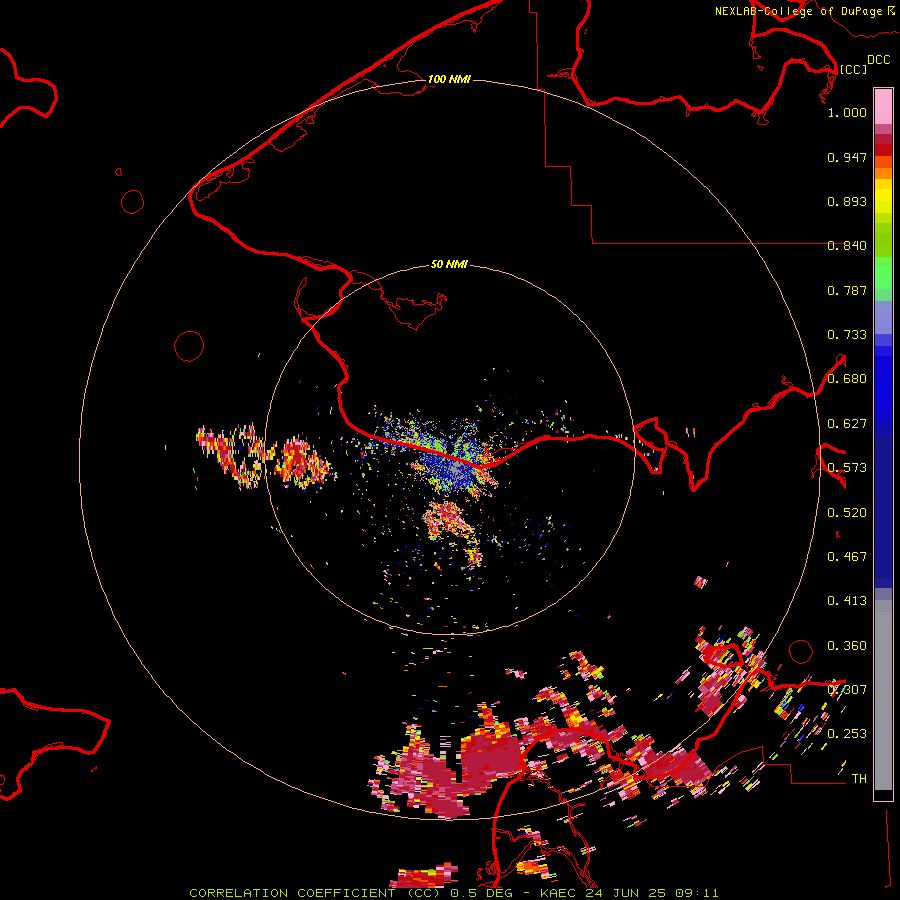This screenshot has height=900, width=900.
Task: Select the 0.680 color scale value
Action: coord(847,379)
